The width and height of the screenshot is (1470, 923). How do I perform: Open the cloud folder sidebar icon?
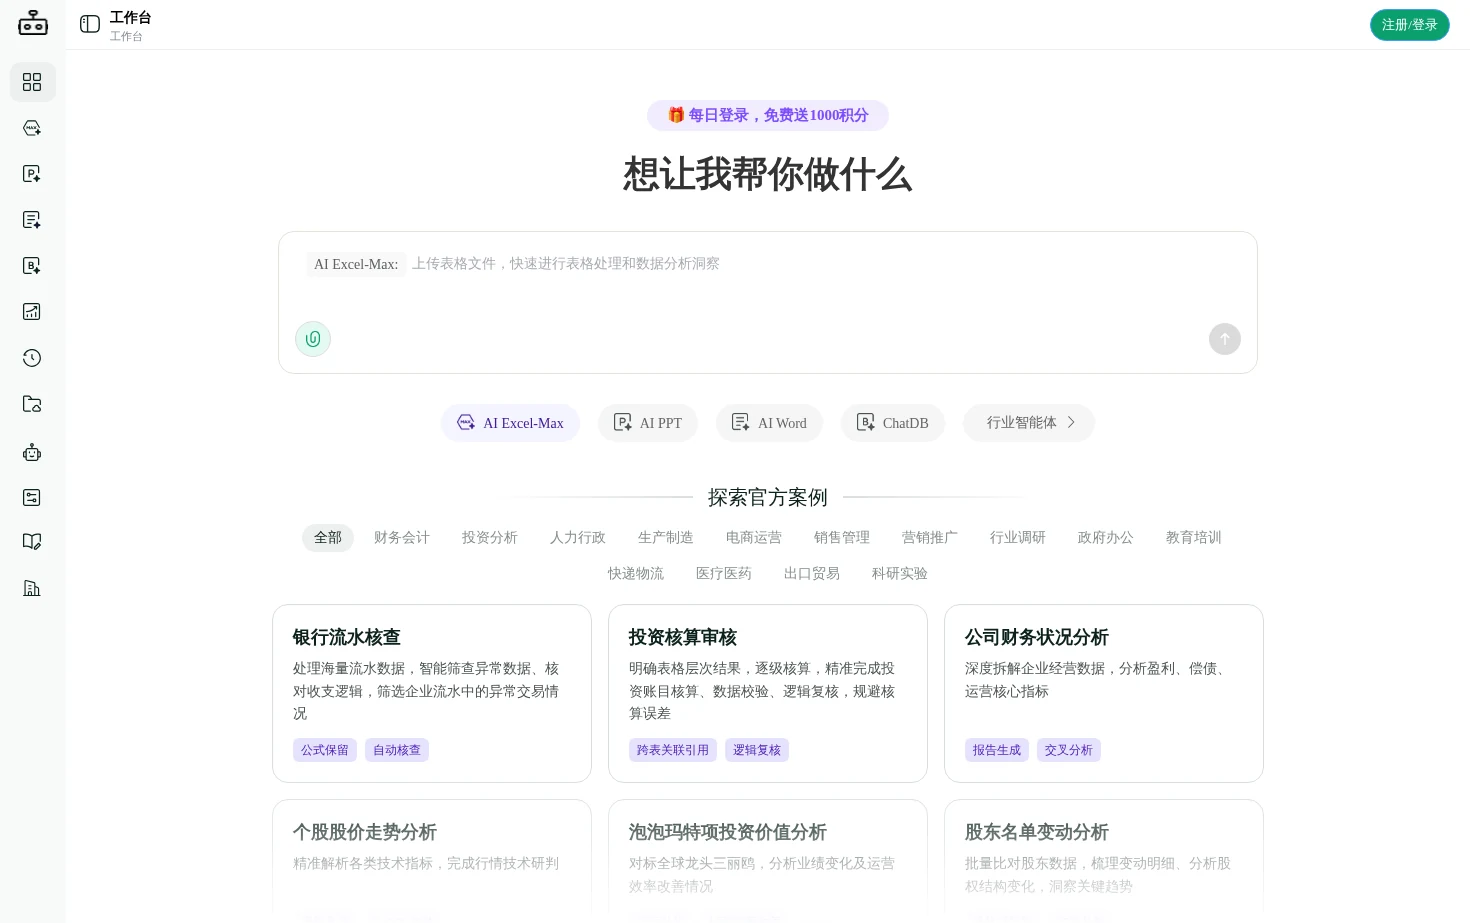point(32,404)
